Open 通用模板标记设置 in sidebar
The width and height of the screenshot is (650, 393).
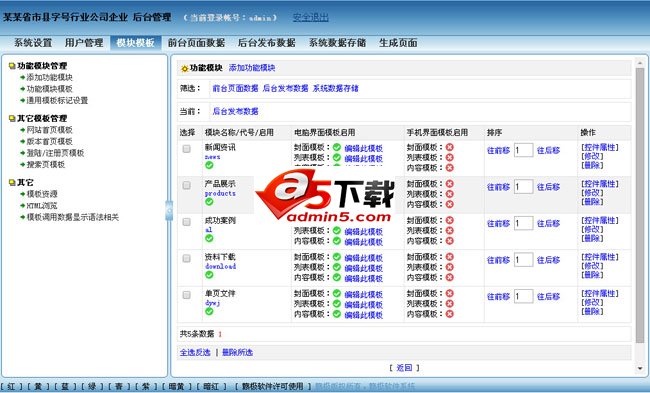(57, 100)
